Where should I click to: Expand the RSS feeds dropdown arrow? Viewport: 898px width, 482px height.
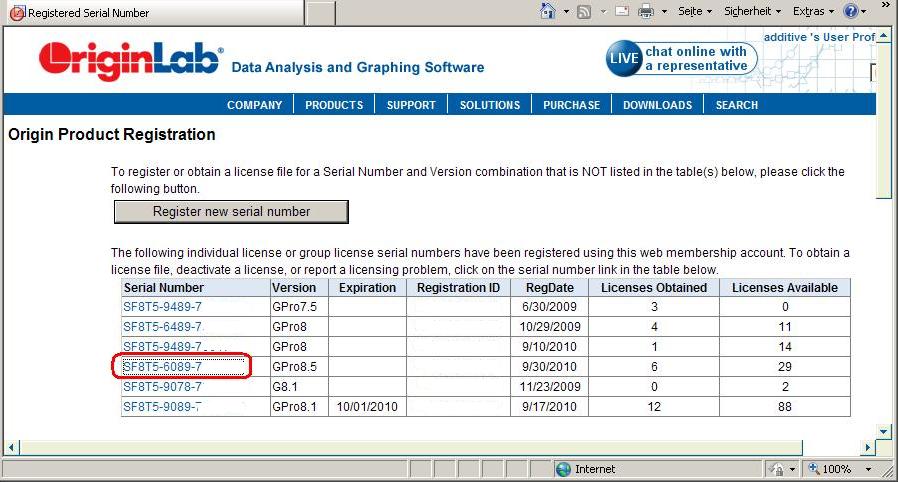pyautogui.click(x=603, y=11)
